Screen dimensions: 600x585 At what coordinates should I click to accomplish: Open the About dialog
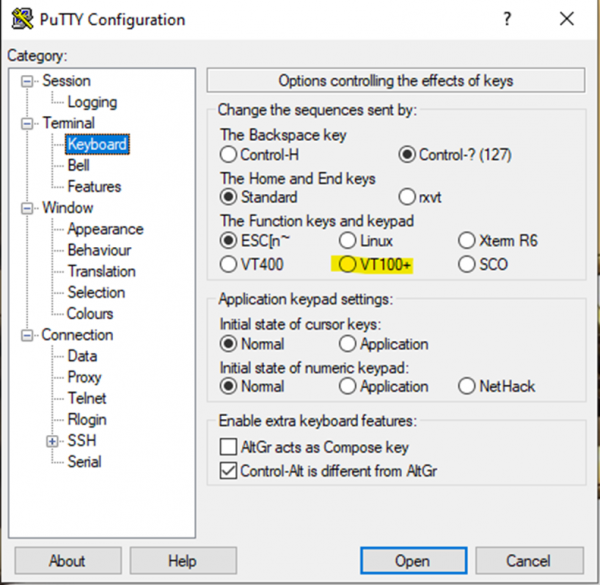tap(67, 560)
